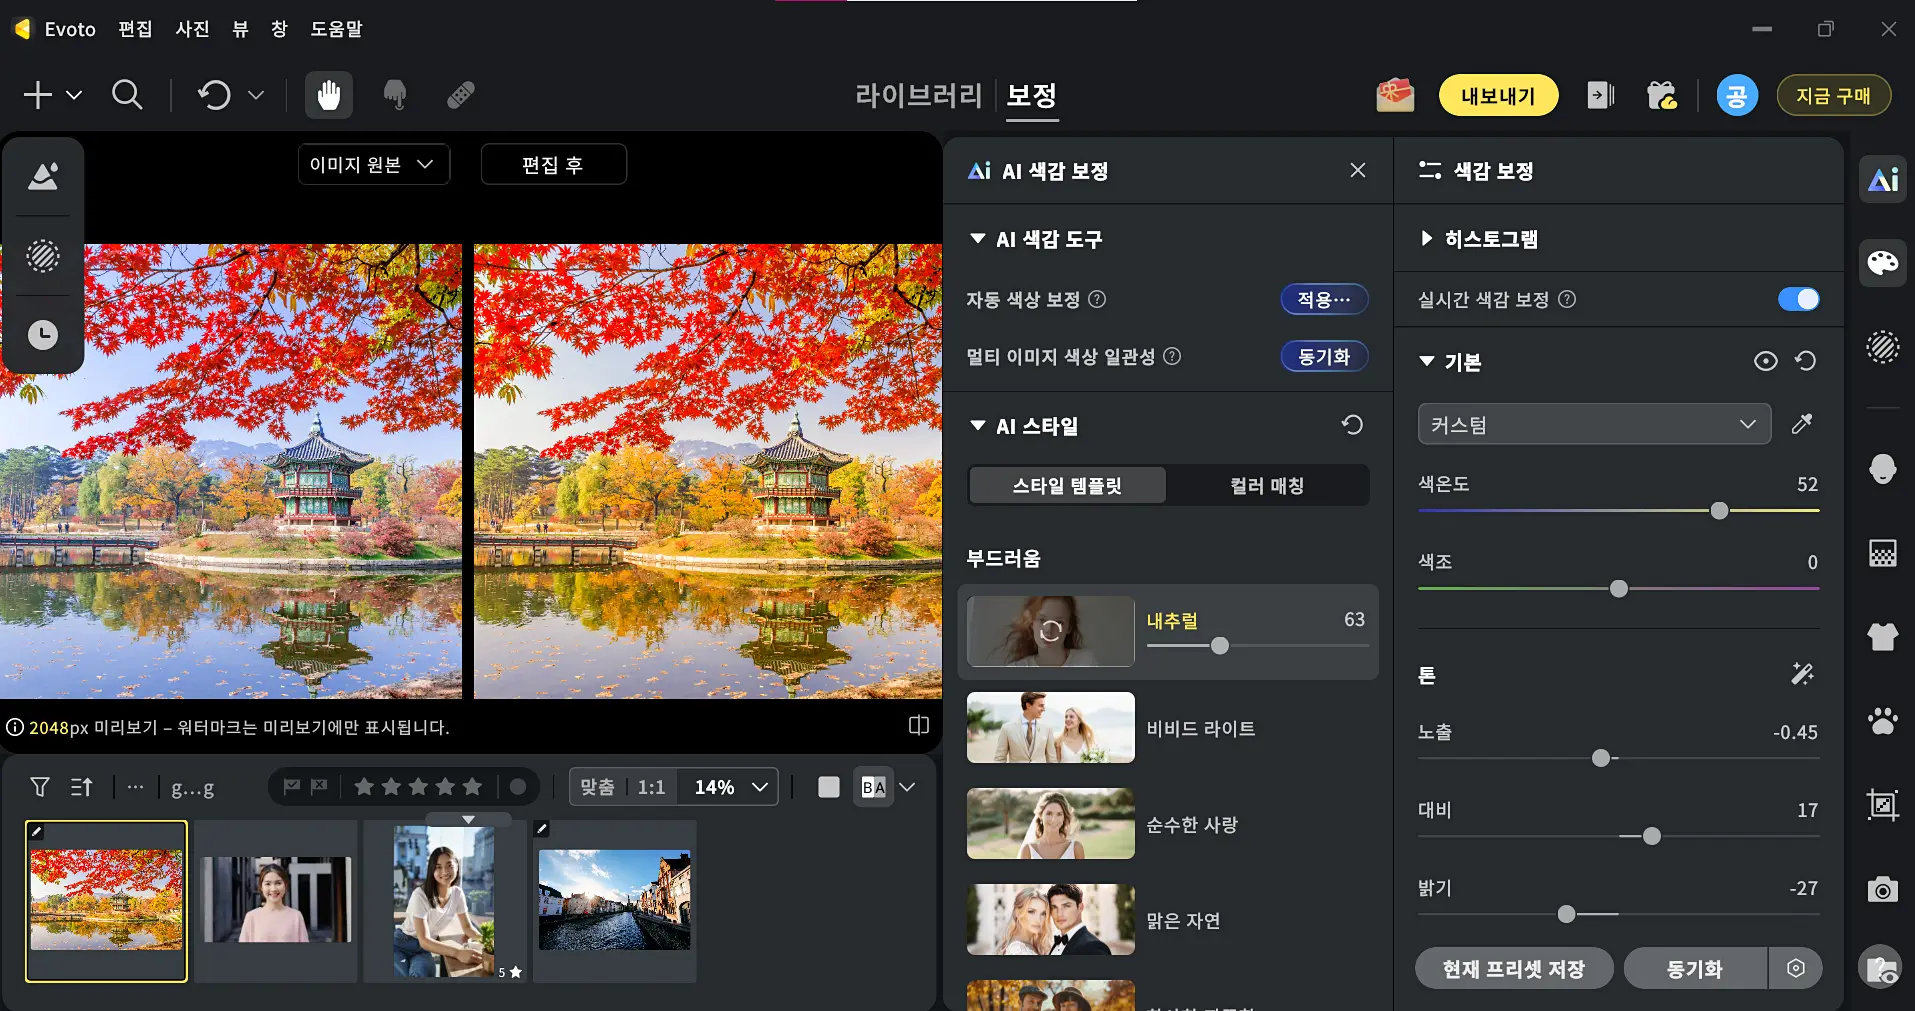
Task: Toggle the before/after comparison view
Action: point(918,725)
